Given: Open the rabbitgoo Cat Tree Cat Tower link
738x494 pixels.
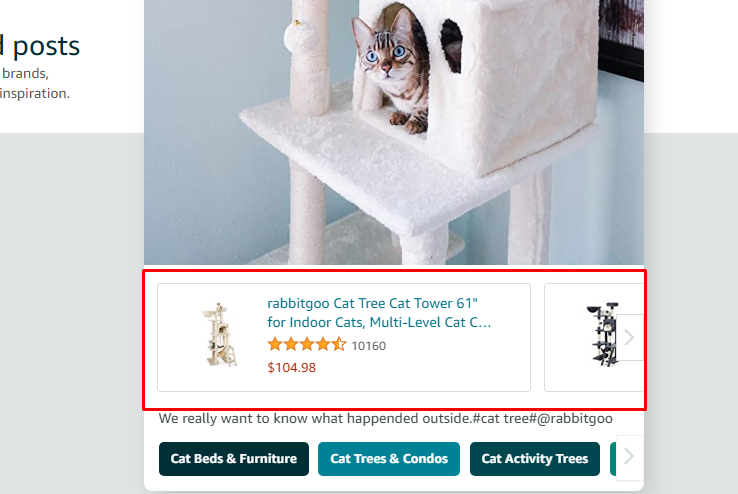Looking at the screenshot, I should click(x=379, y=313).
